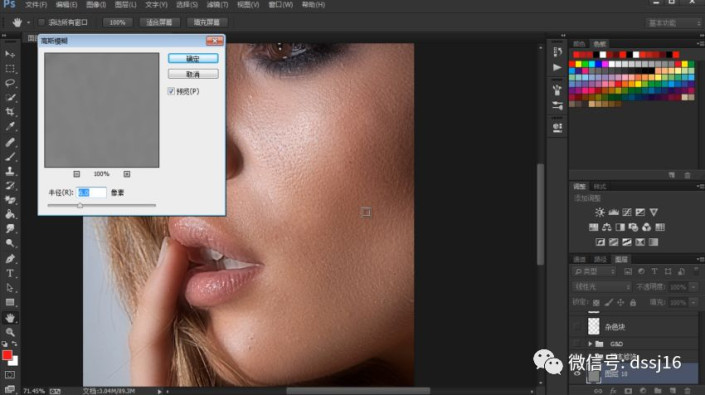Image resolution: width=705 pixels, height=395 pixels.
Task: Click the Gaussian Blur radius slider handle
Action: tap(80, 205)
